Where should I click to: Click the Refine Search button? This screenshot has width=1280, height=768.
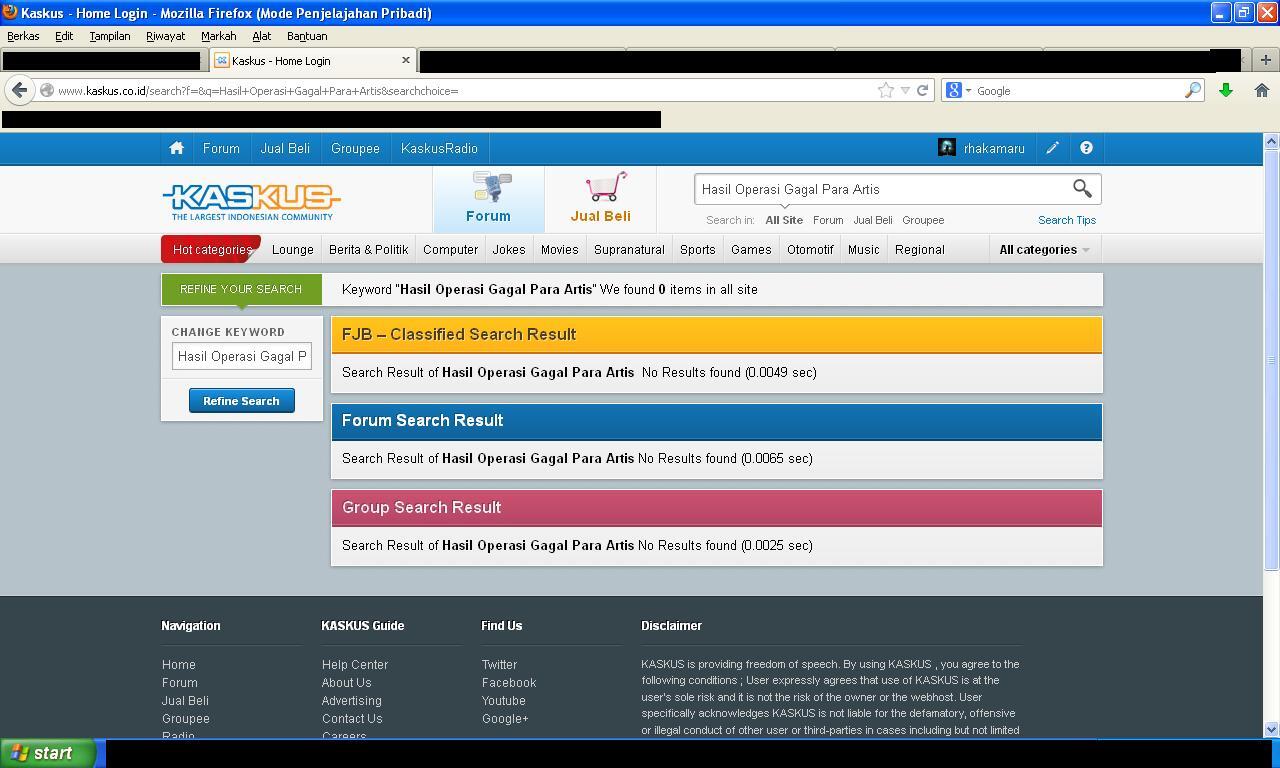click(241, 401)
